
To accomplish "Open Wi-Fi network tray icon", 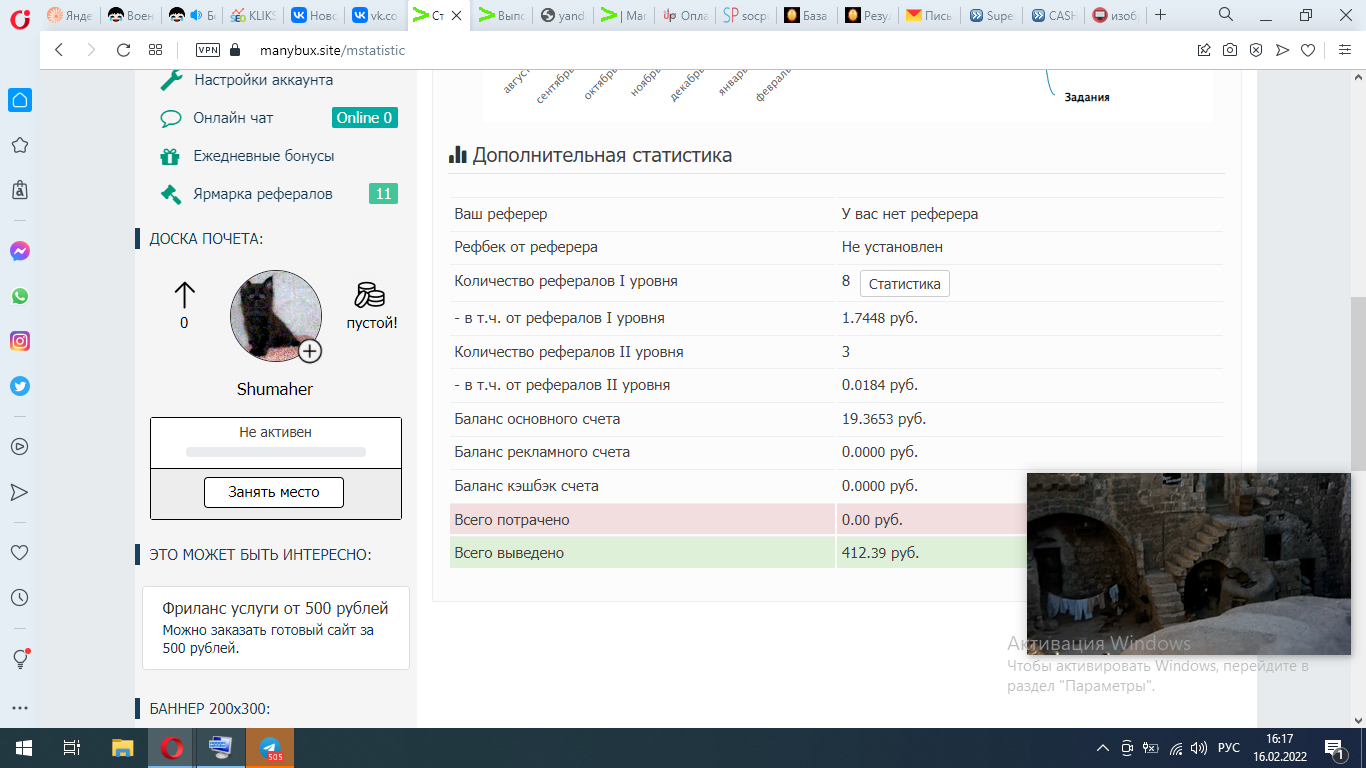I will tap(1176, 748).
